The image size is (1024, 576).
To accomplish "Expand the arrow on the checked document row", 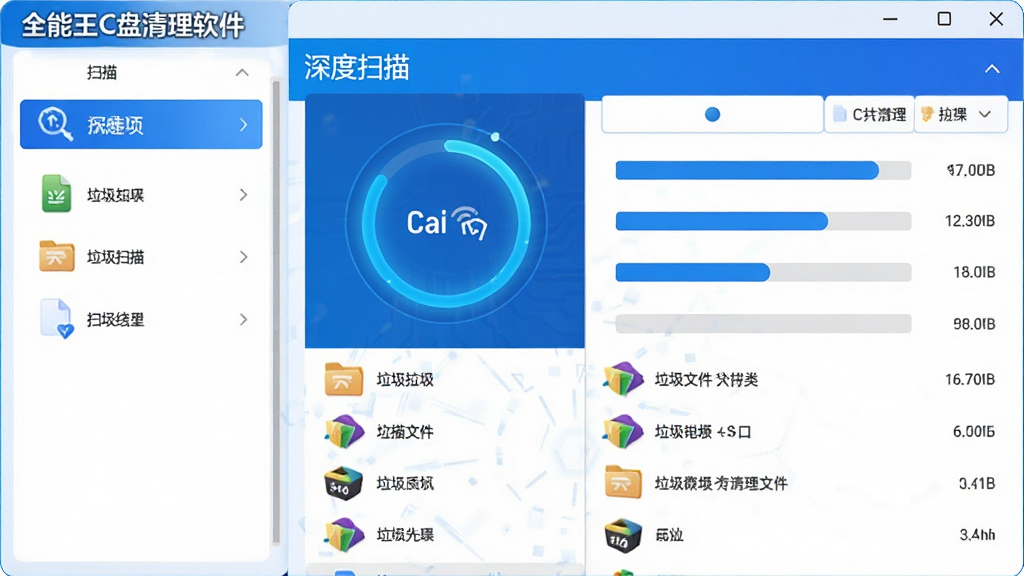I will pyautogui.click(x=244, y=319).
